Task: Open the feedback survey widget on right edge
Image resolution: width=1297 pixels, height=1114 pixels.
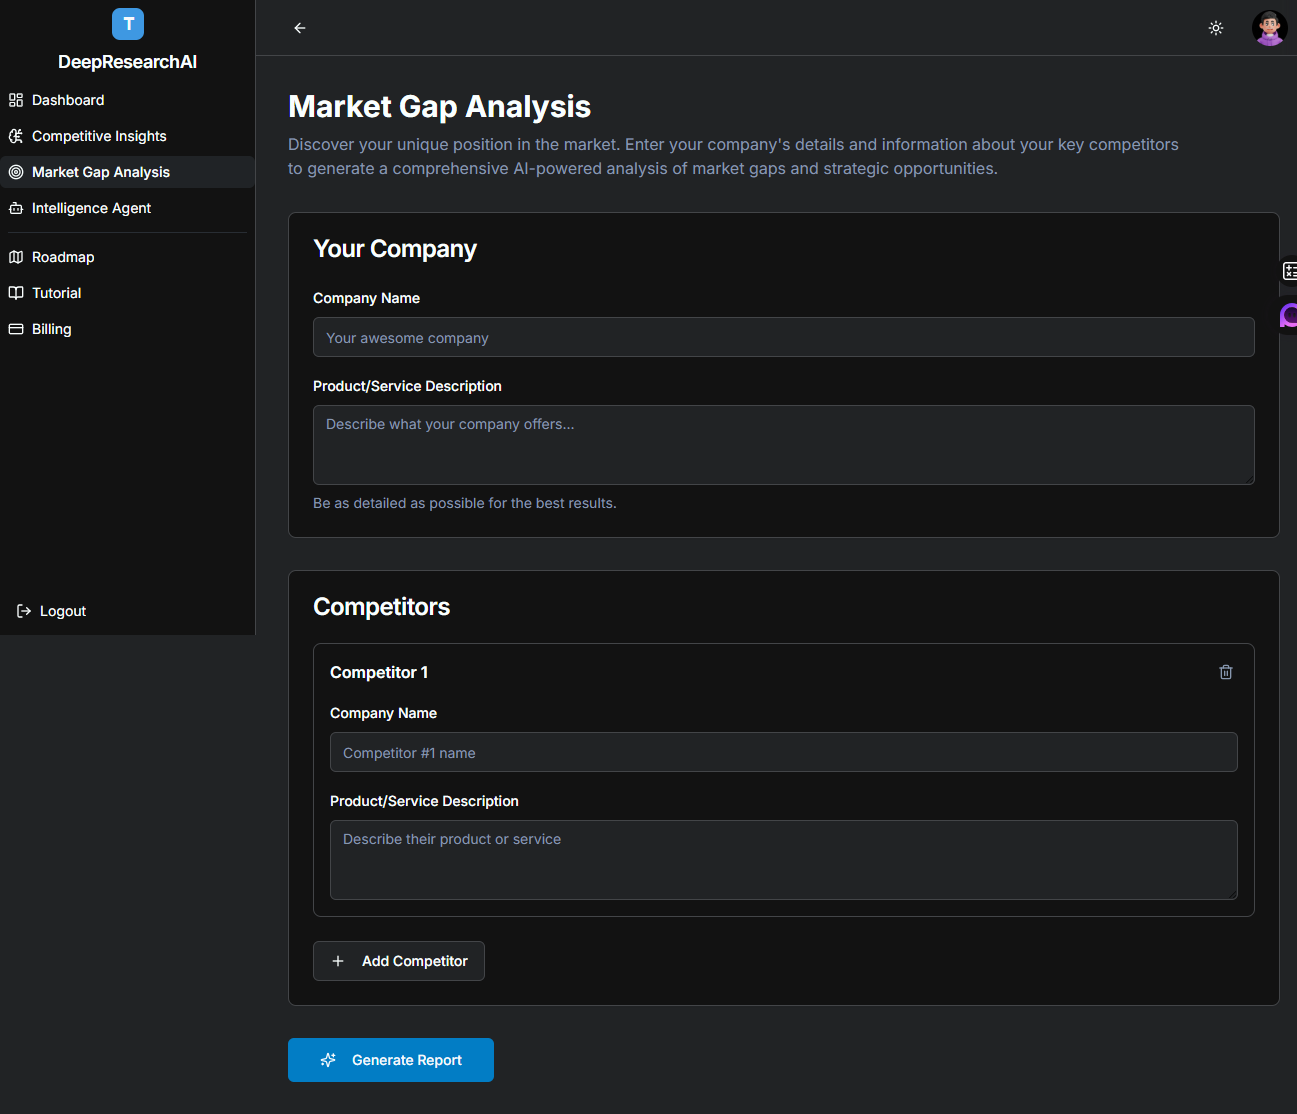Action: [1290, 270]
